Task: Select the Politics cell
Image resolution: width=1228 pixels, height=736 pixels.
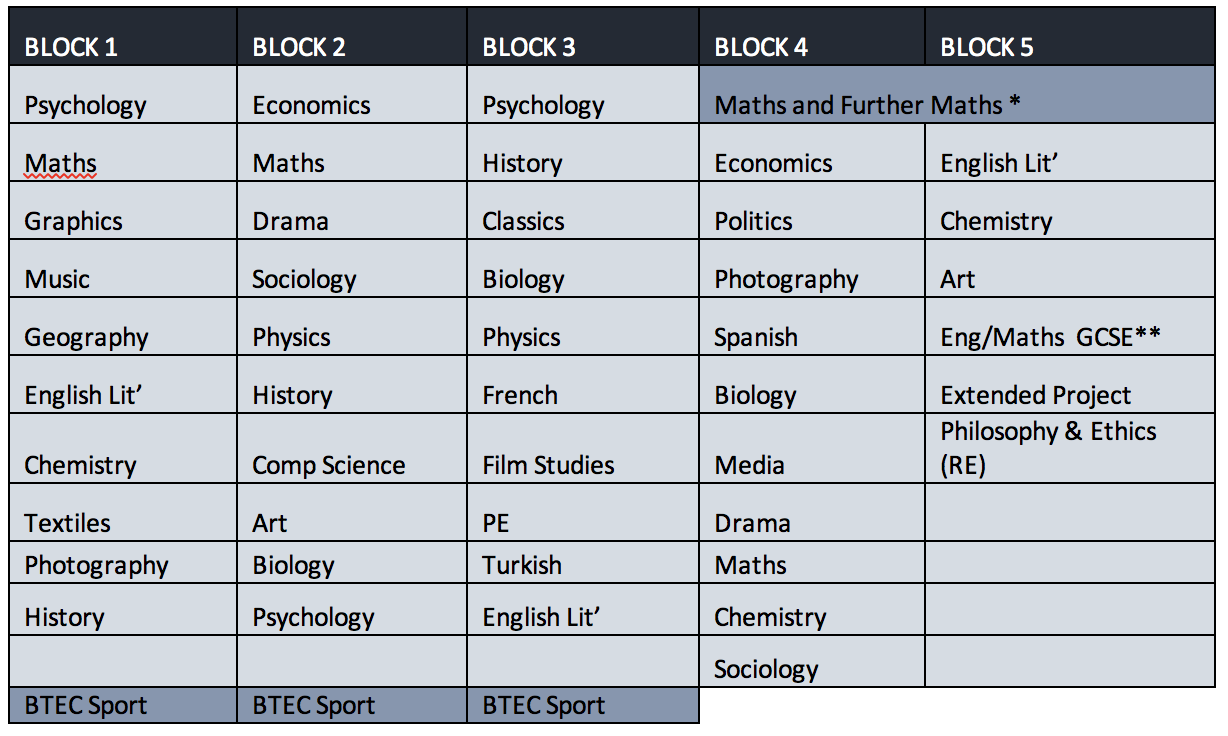Action: (x=753, y=221)
